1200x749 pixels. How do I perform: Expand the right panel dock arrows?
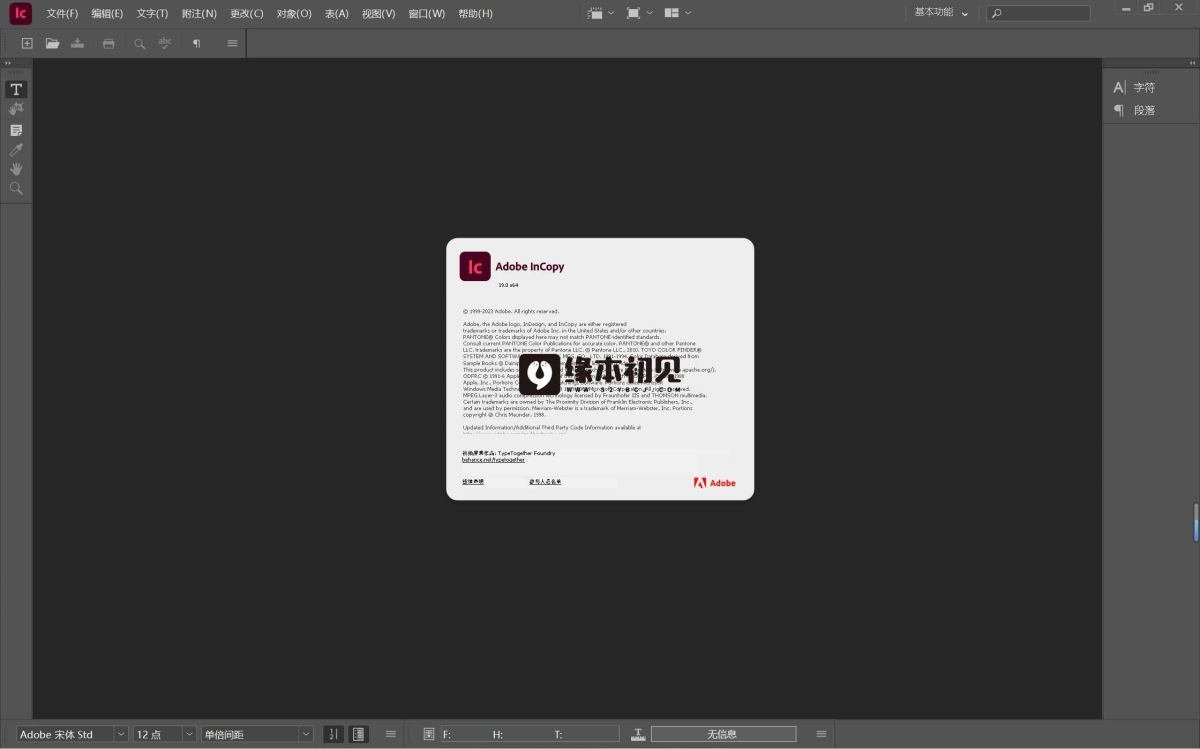pos(1192,62)
